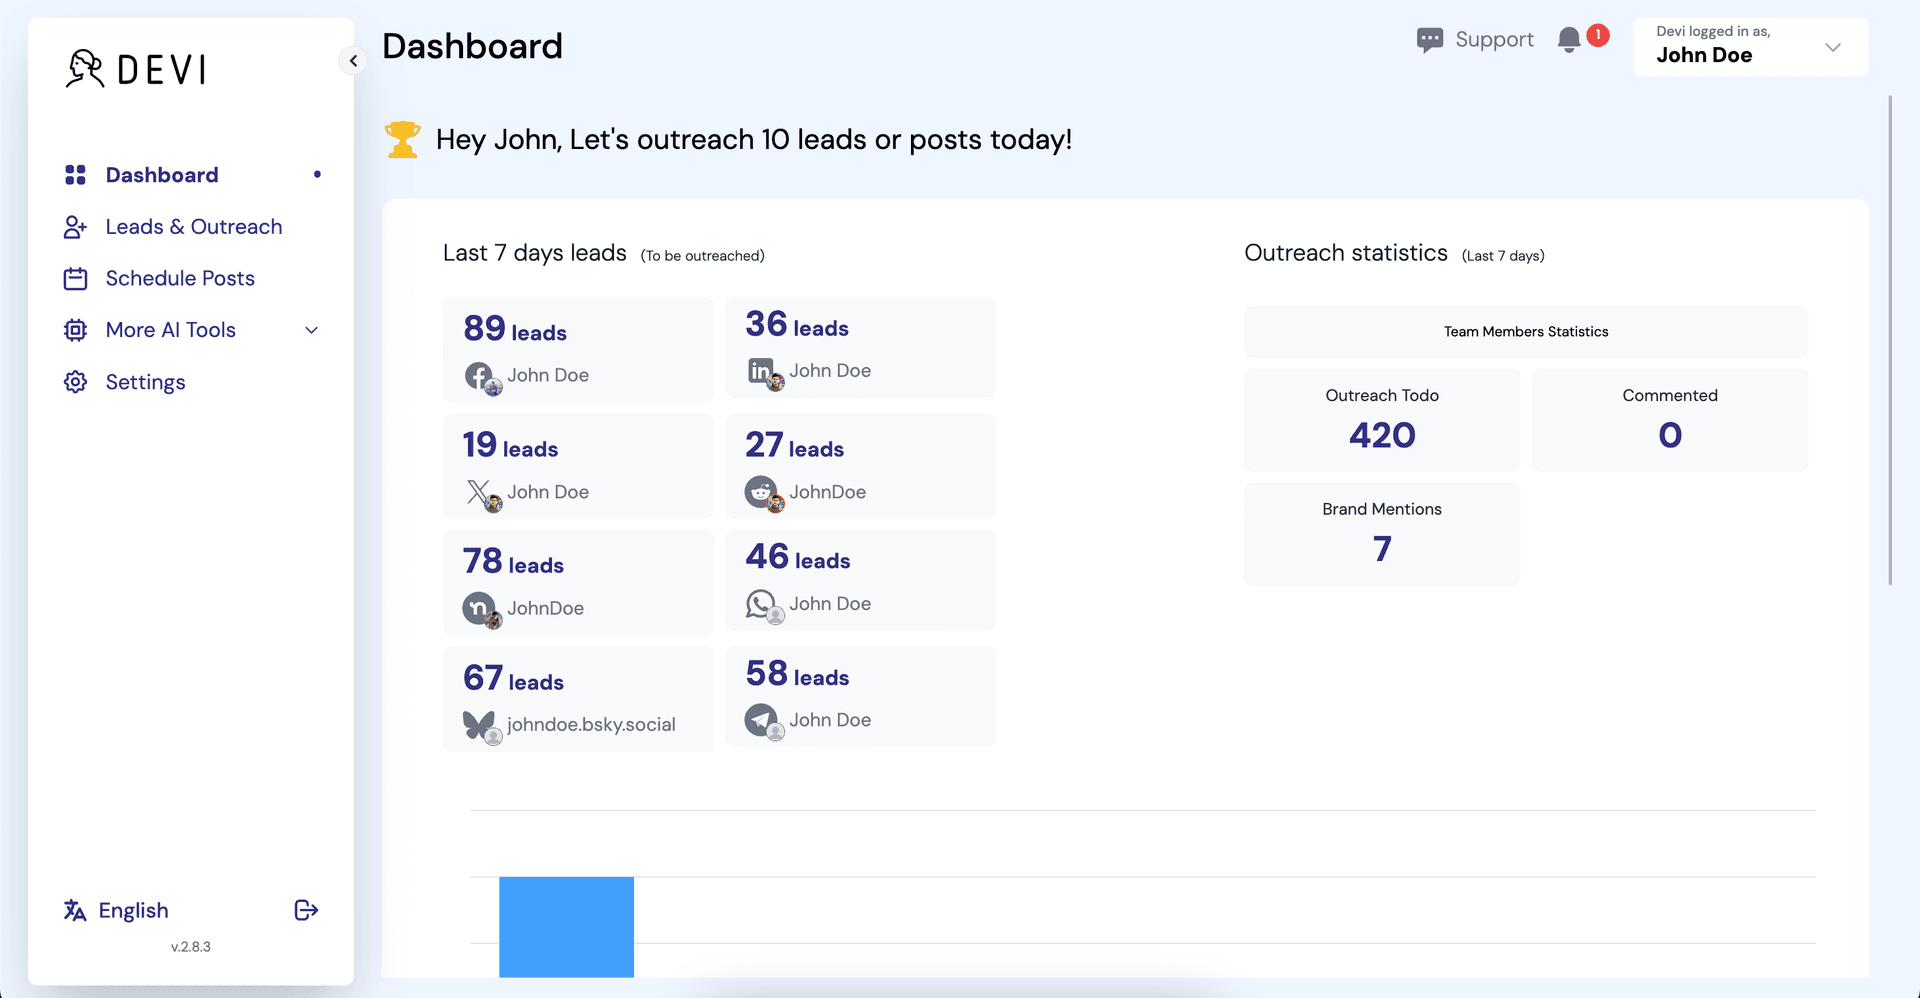
Task: Open the John Doe account dropdown
Action: 1834,47
